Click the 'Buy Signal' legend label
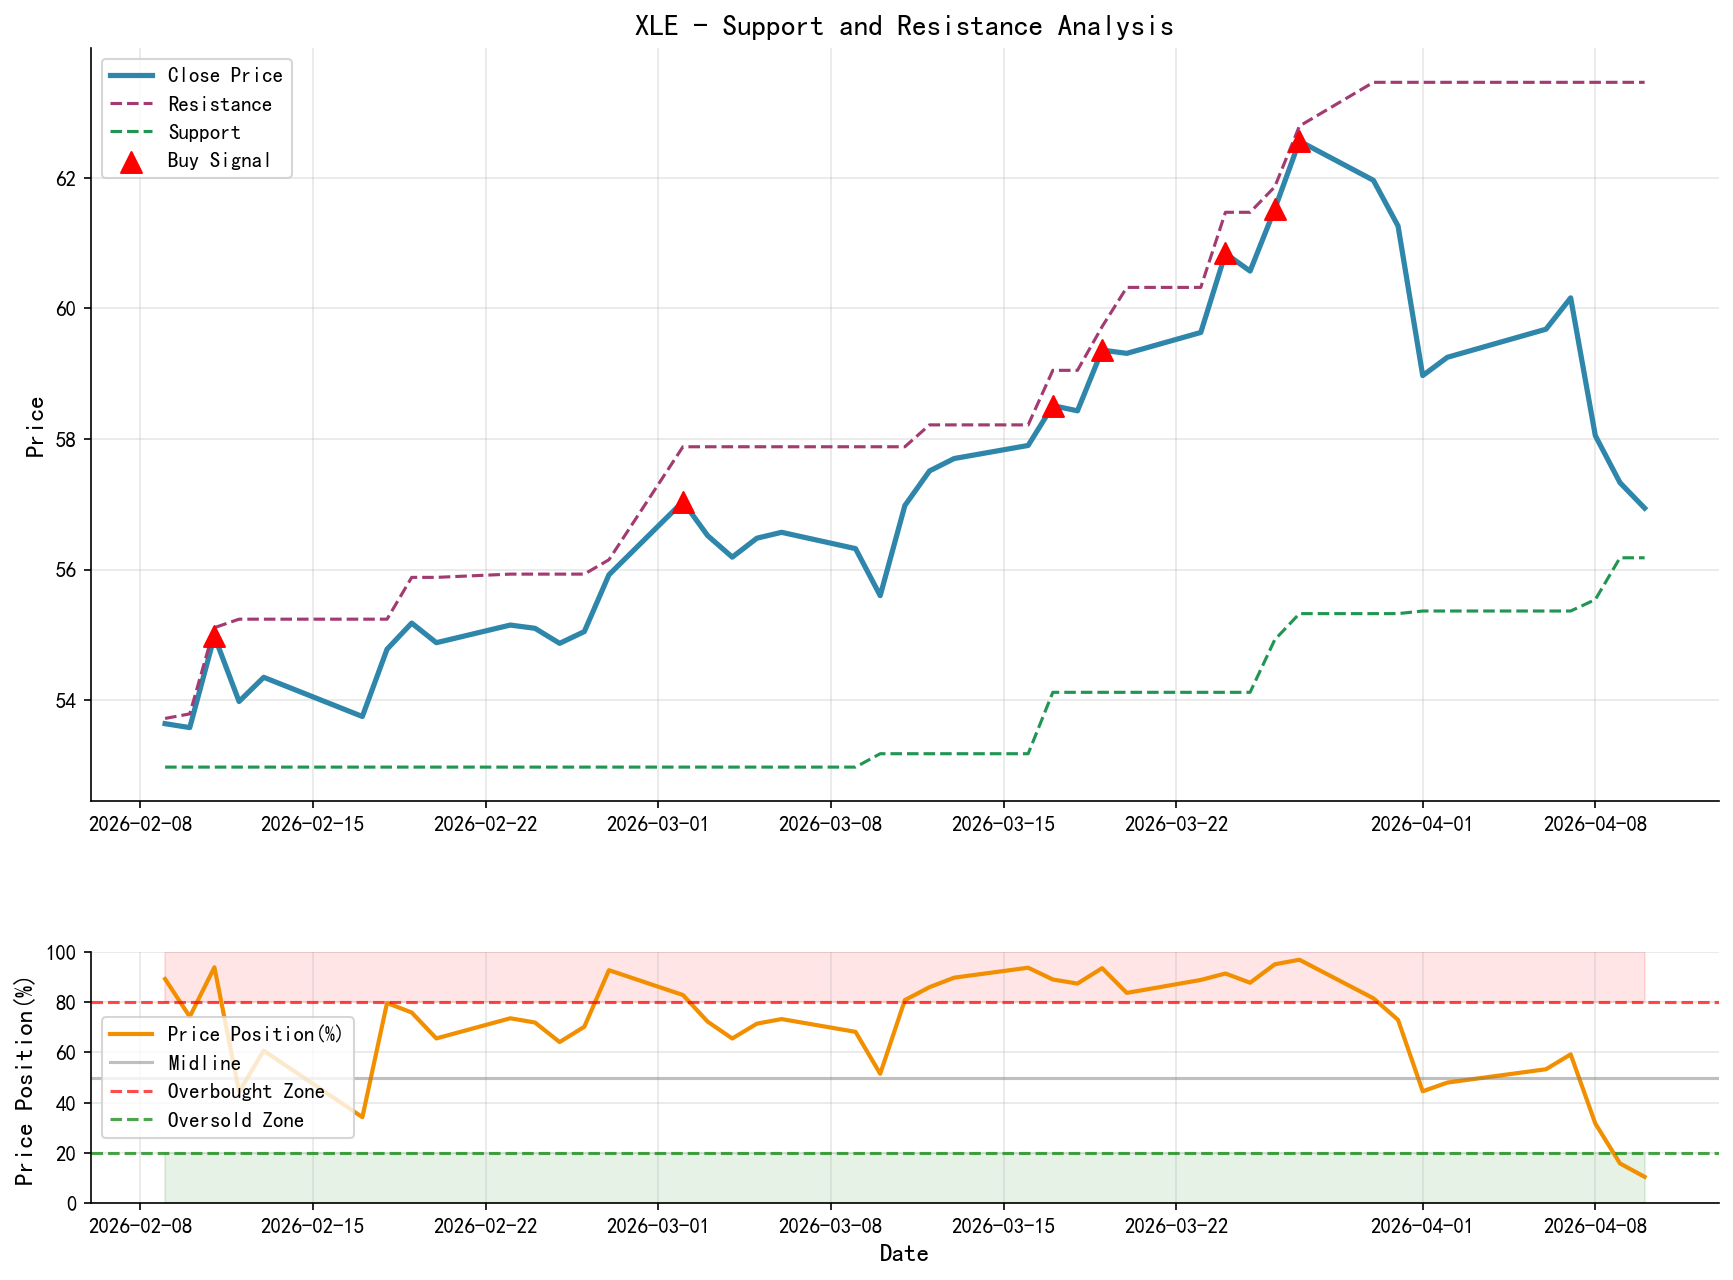 pyautogui.click(x=219, y=160)
